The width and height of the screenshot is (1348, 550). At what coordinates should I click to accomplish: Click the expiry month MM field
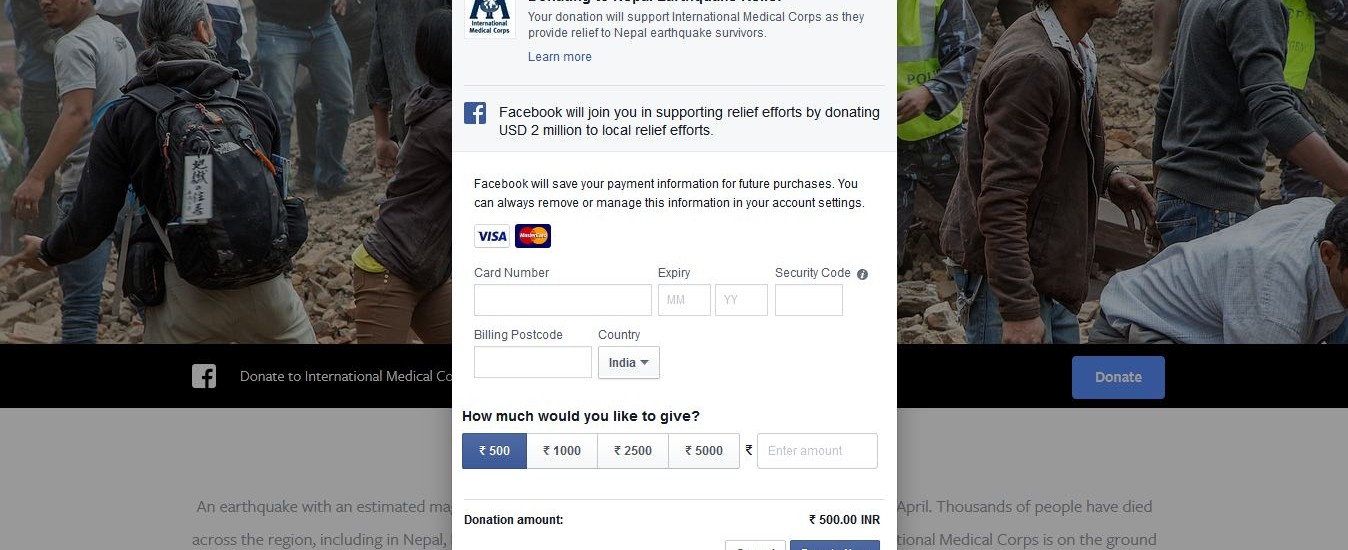tap(684, 300)
